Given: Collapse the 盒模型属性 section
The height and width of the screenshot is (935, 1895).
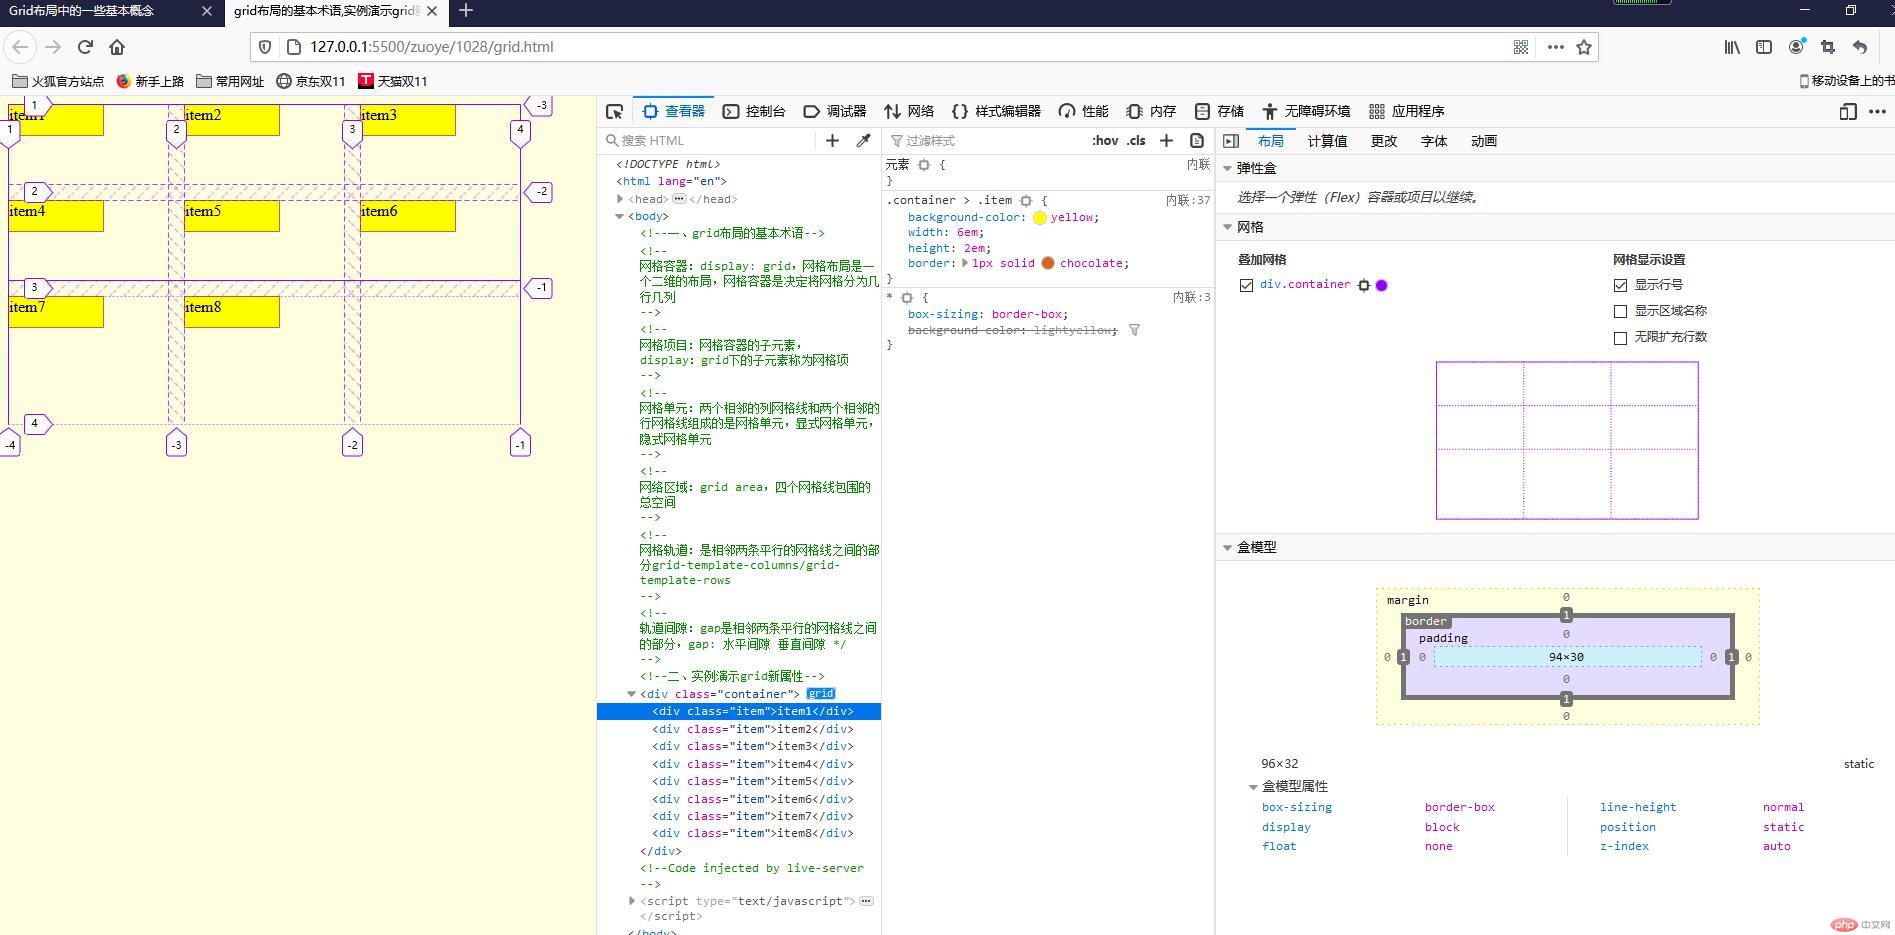Looking at the screenshot, I should point(1253,787).
